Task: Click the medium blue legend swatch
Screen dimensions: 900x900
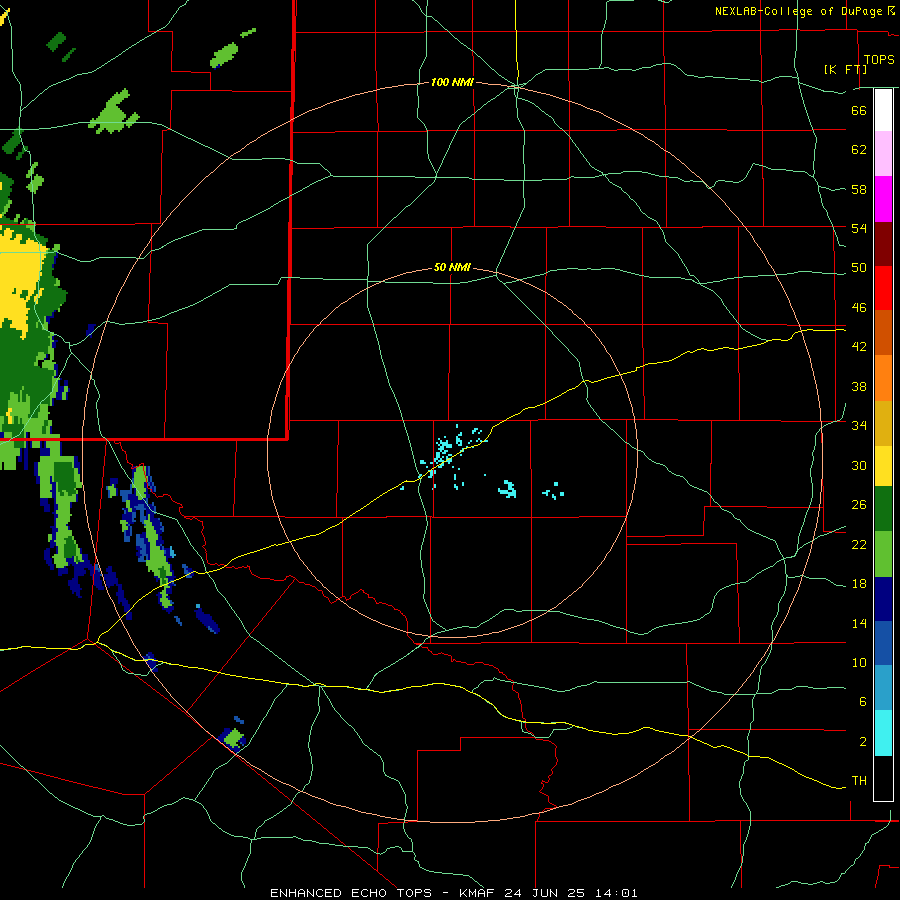Action: coord(883,643)
